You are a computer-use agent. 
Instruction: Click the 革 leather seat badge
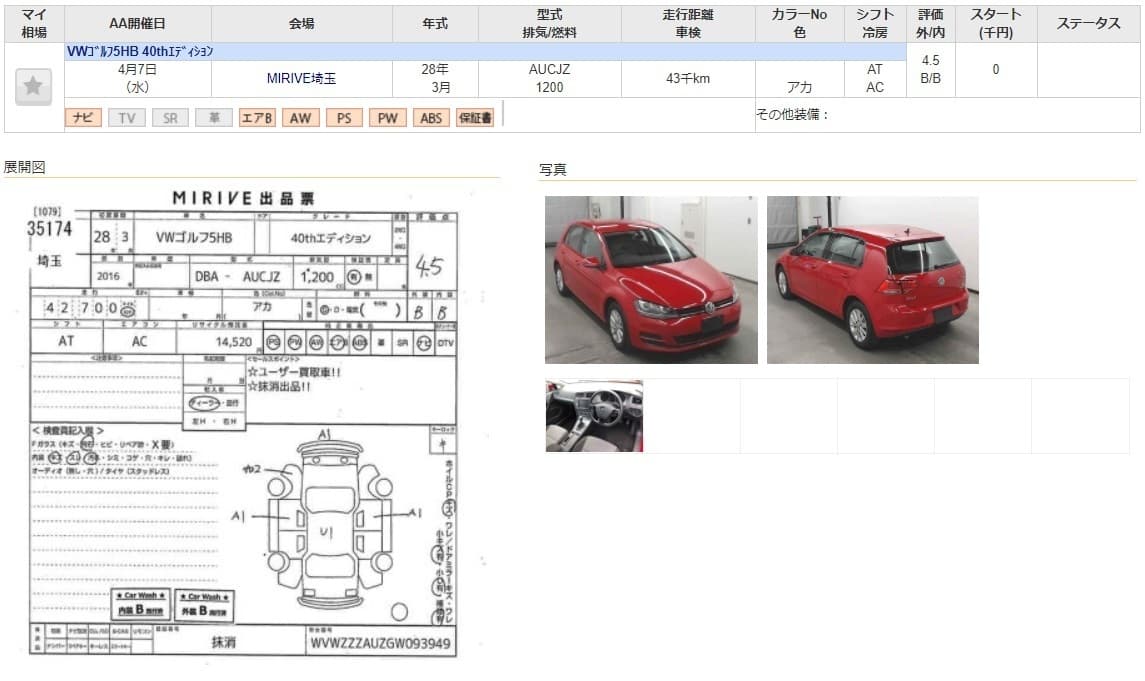(x=213, y=118)
